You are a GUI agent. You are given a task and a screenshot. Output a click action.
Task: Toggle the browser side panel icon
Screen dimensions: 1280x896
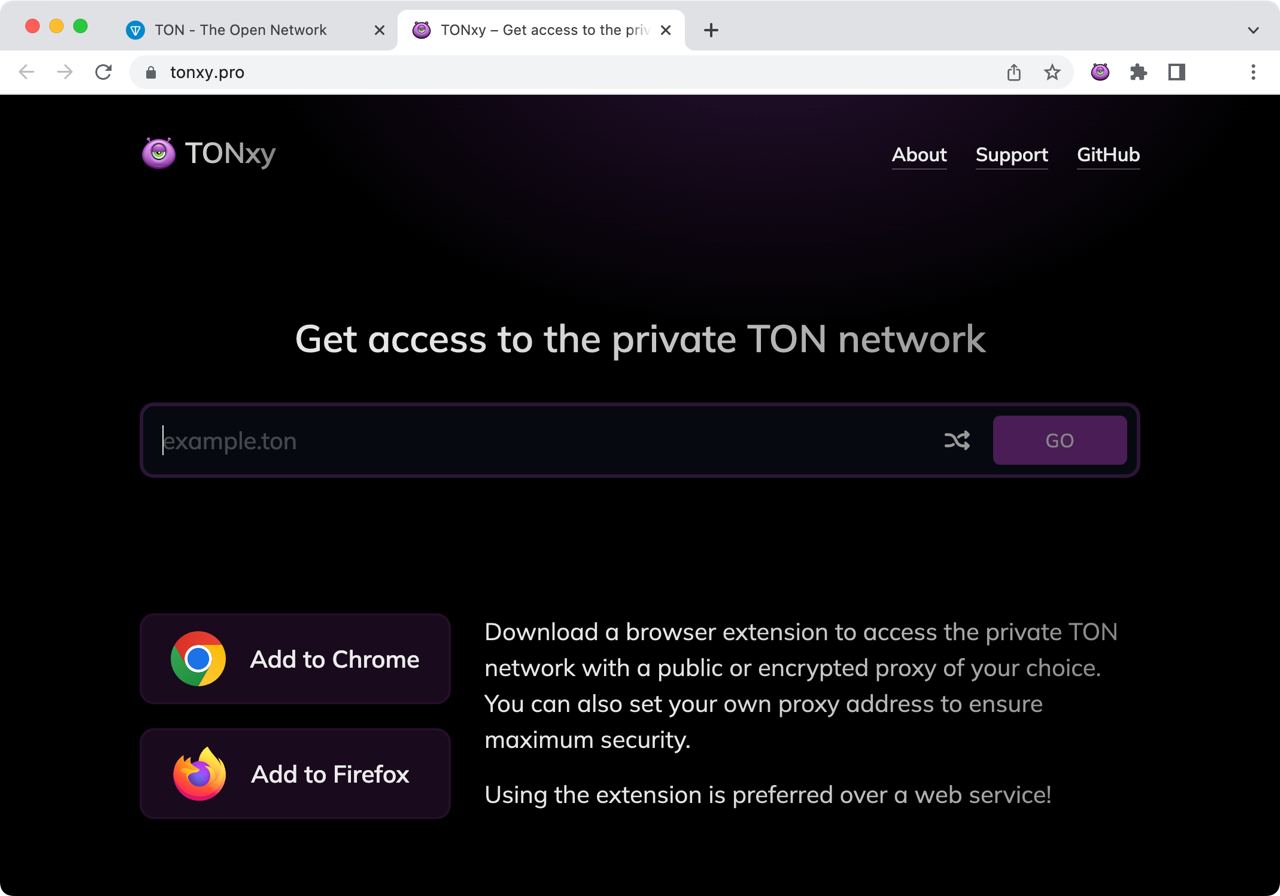[1177, 72]
